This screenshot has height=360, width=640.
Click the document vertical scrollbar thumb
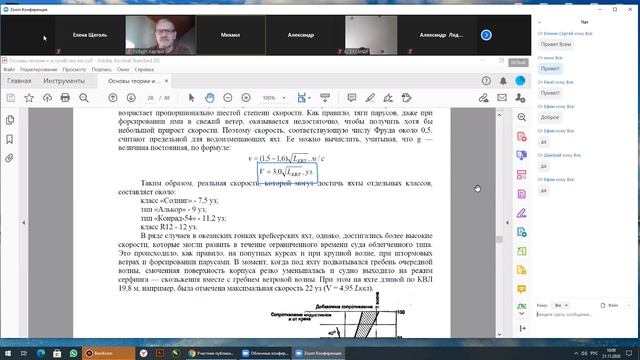[499, 239]
